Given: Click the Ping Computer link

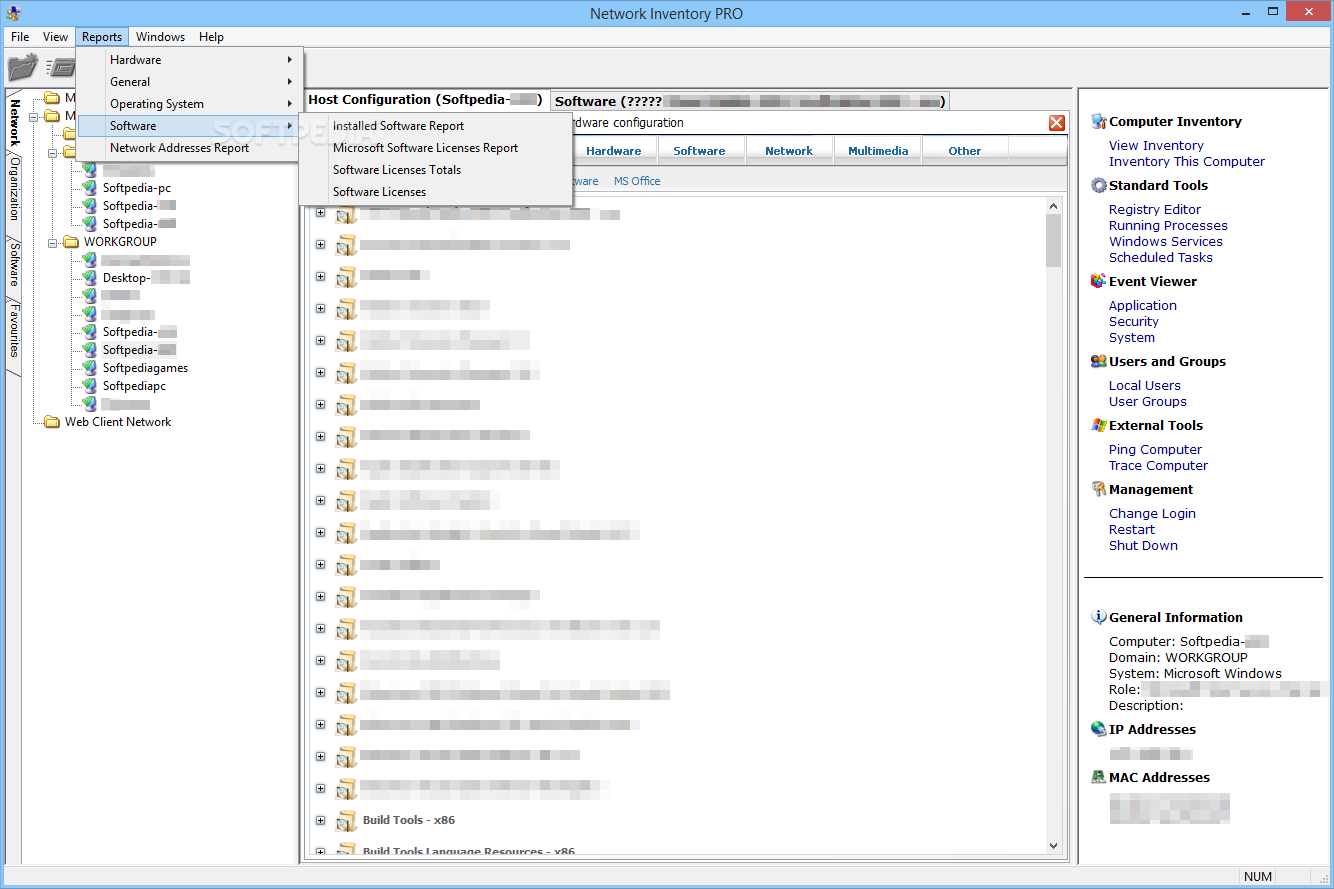Looking at the screenshot, I should click(1156, 450).
